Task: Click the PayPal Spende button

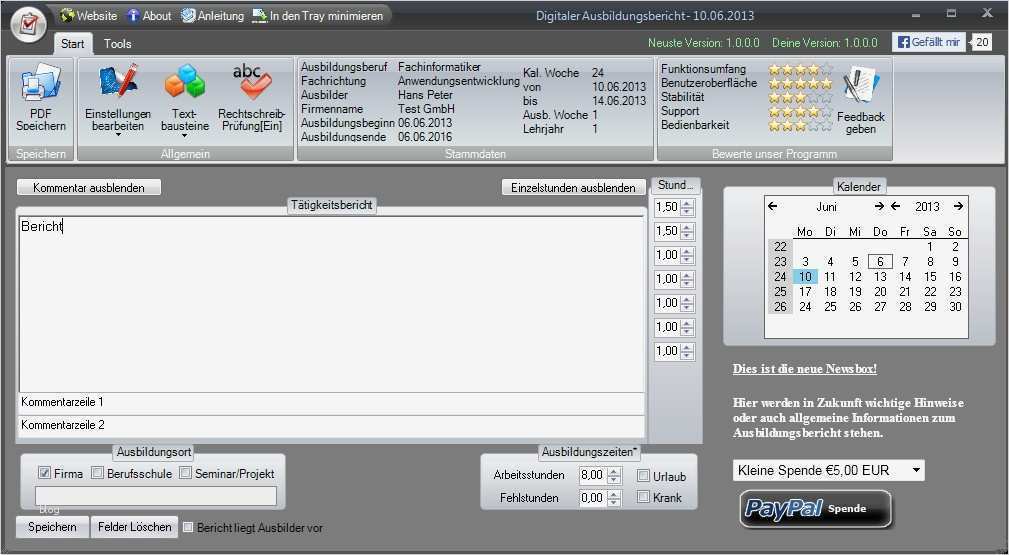Action: tap(815, 509)
